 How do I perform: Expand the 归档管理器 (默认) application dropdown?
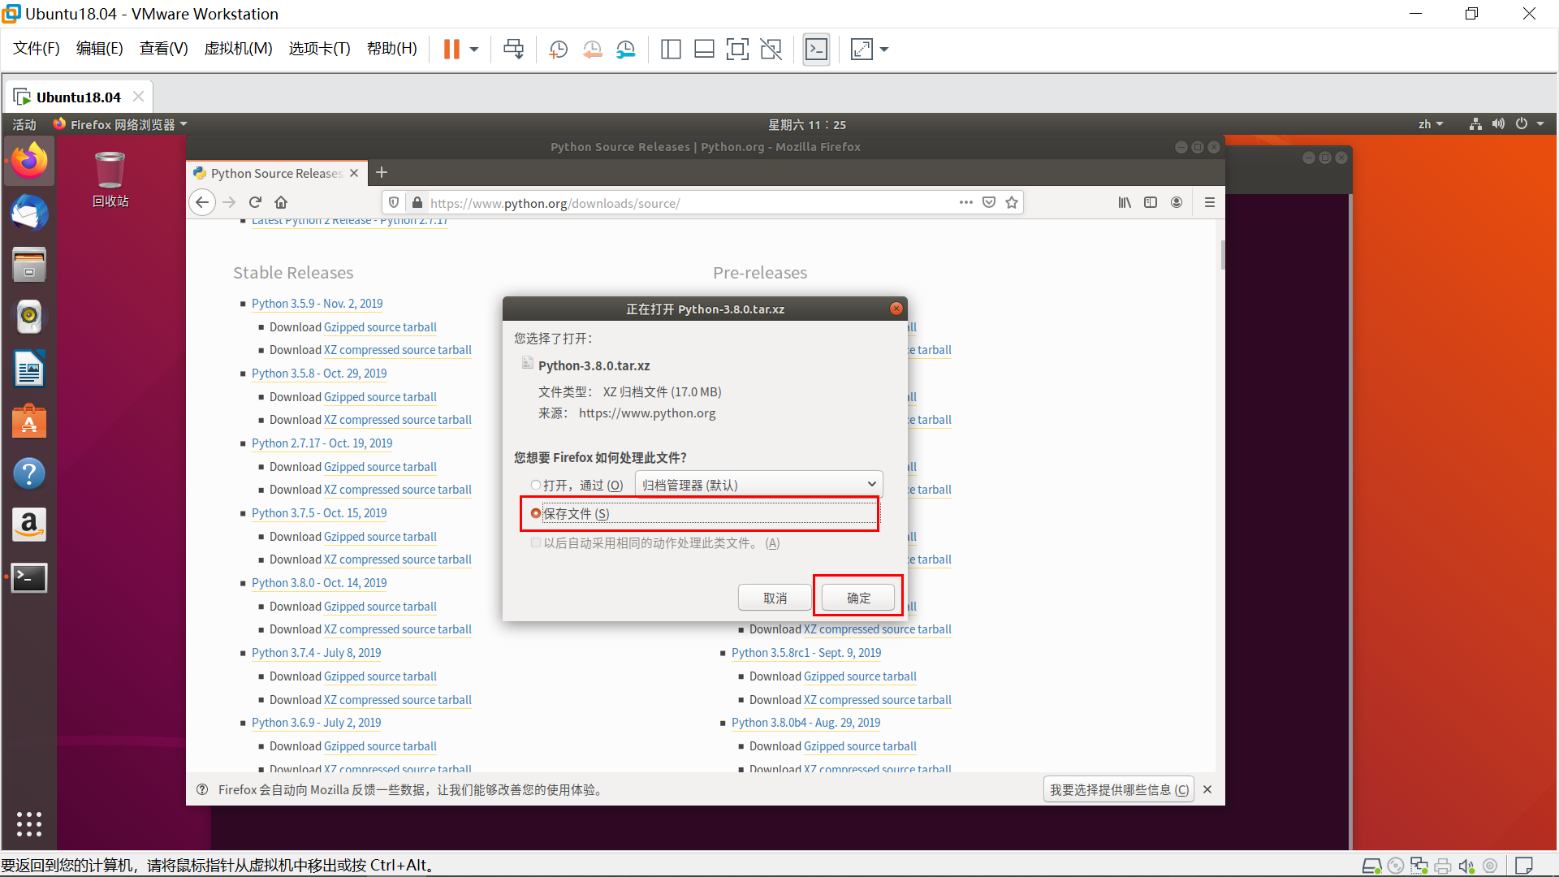[x=759, y=485]
